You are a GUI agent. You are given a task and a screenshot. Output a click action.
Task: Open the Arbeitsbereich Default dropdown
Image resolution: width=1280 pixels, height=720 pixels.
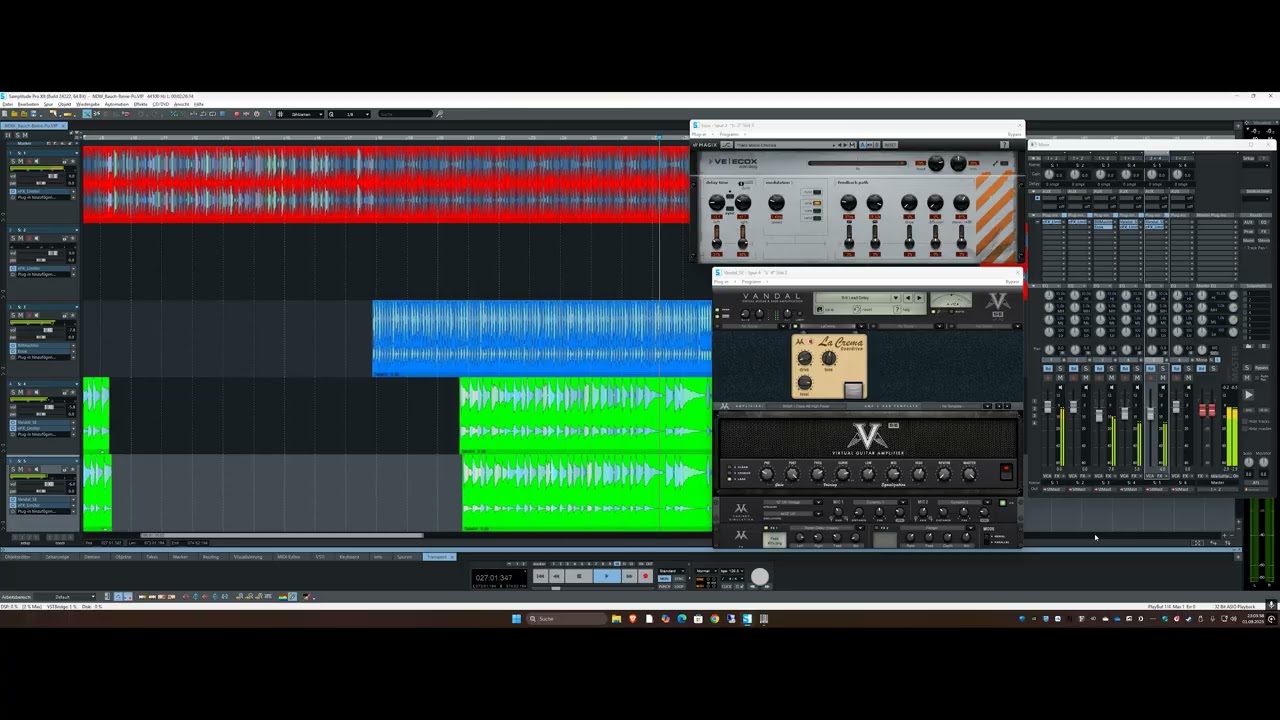coord(65,597)
